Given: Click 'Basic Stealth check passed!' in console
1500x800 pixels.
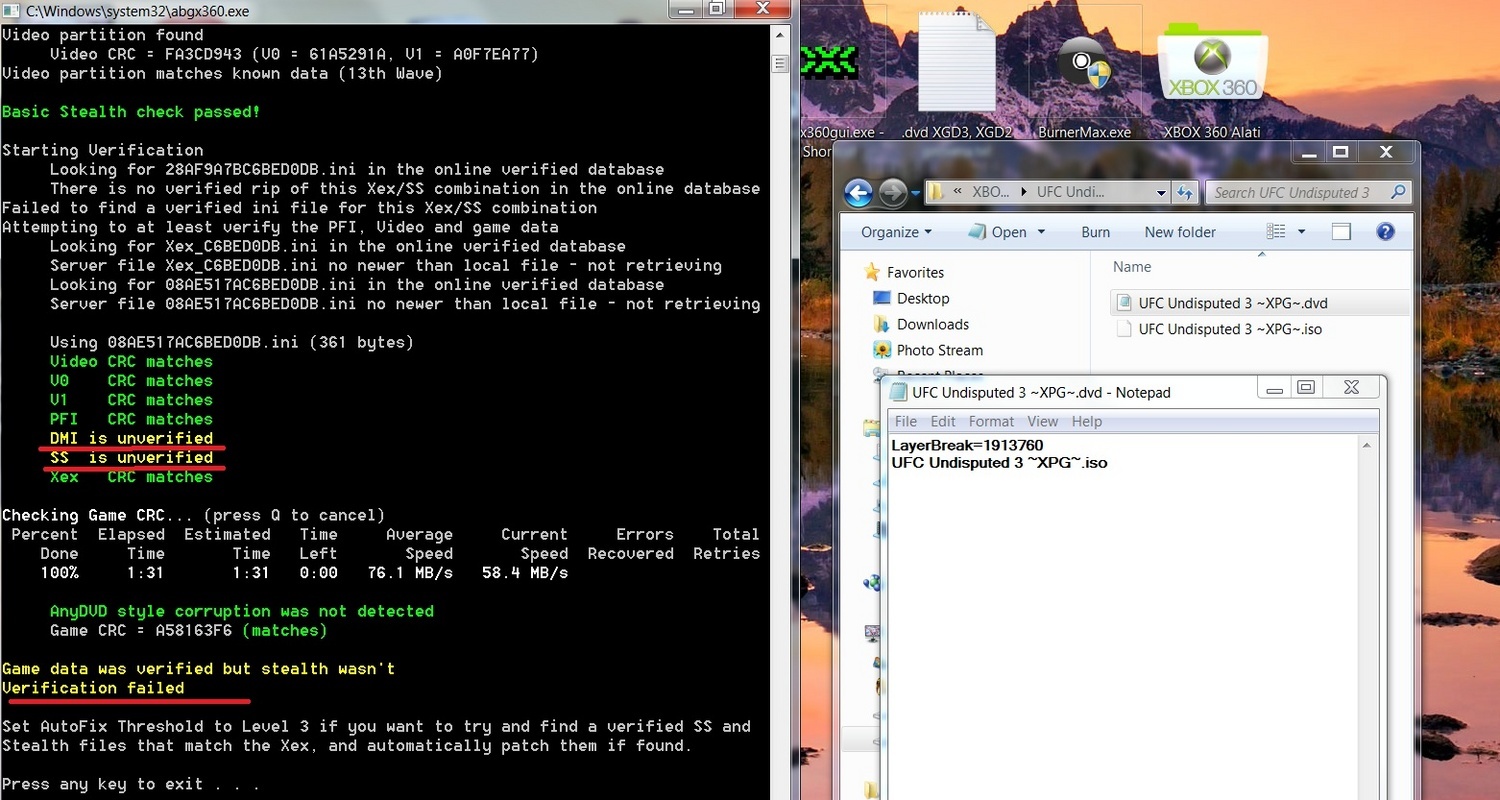Looking at the screenshot, I should pyautogui.click(x=131, y=111).
